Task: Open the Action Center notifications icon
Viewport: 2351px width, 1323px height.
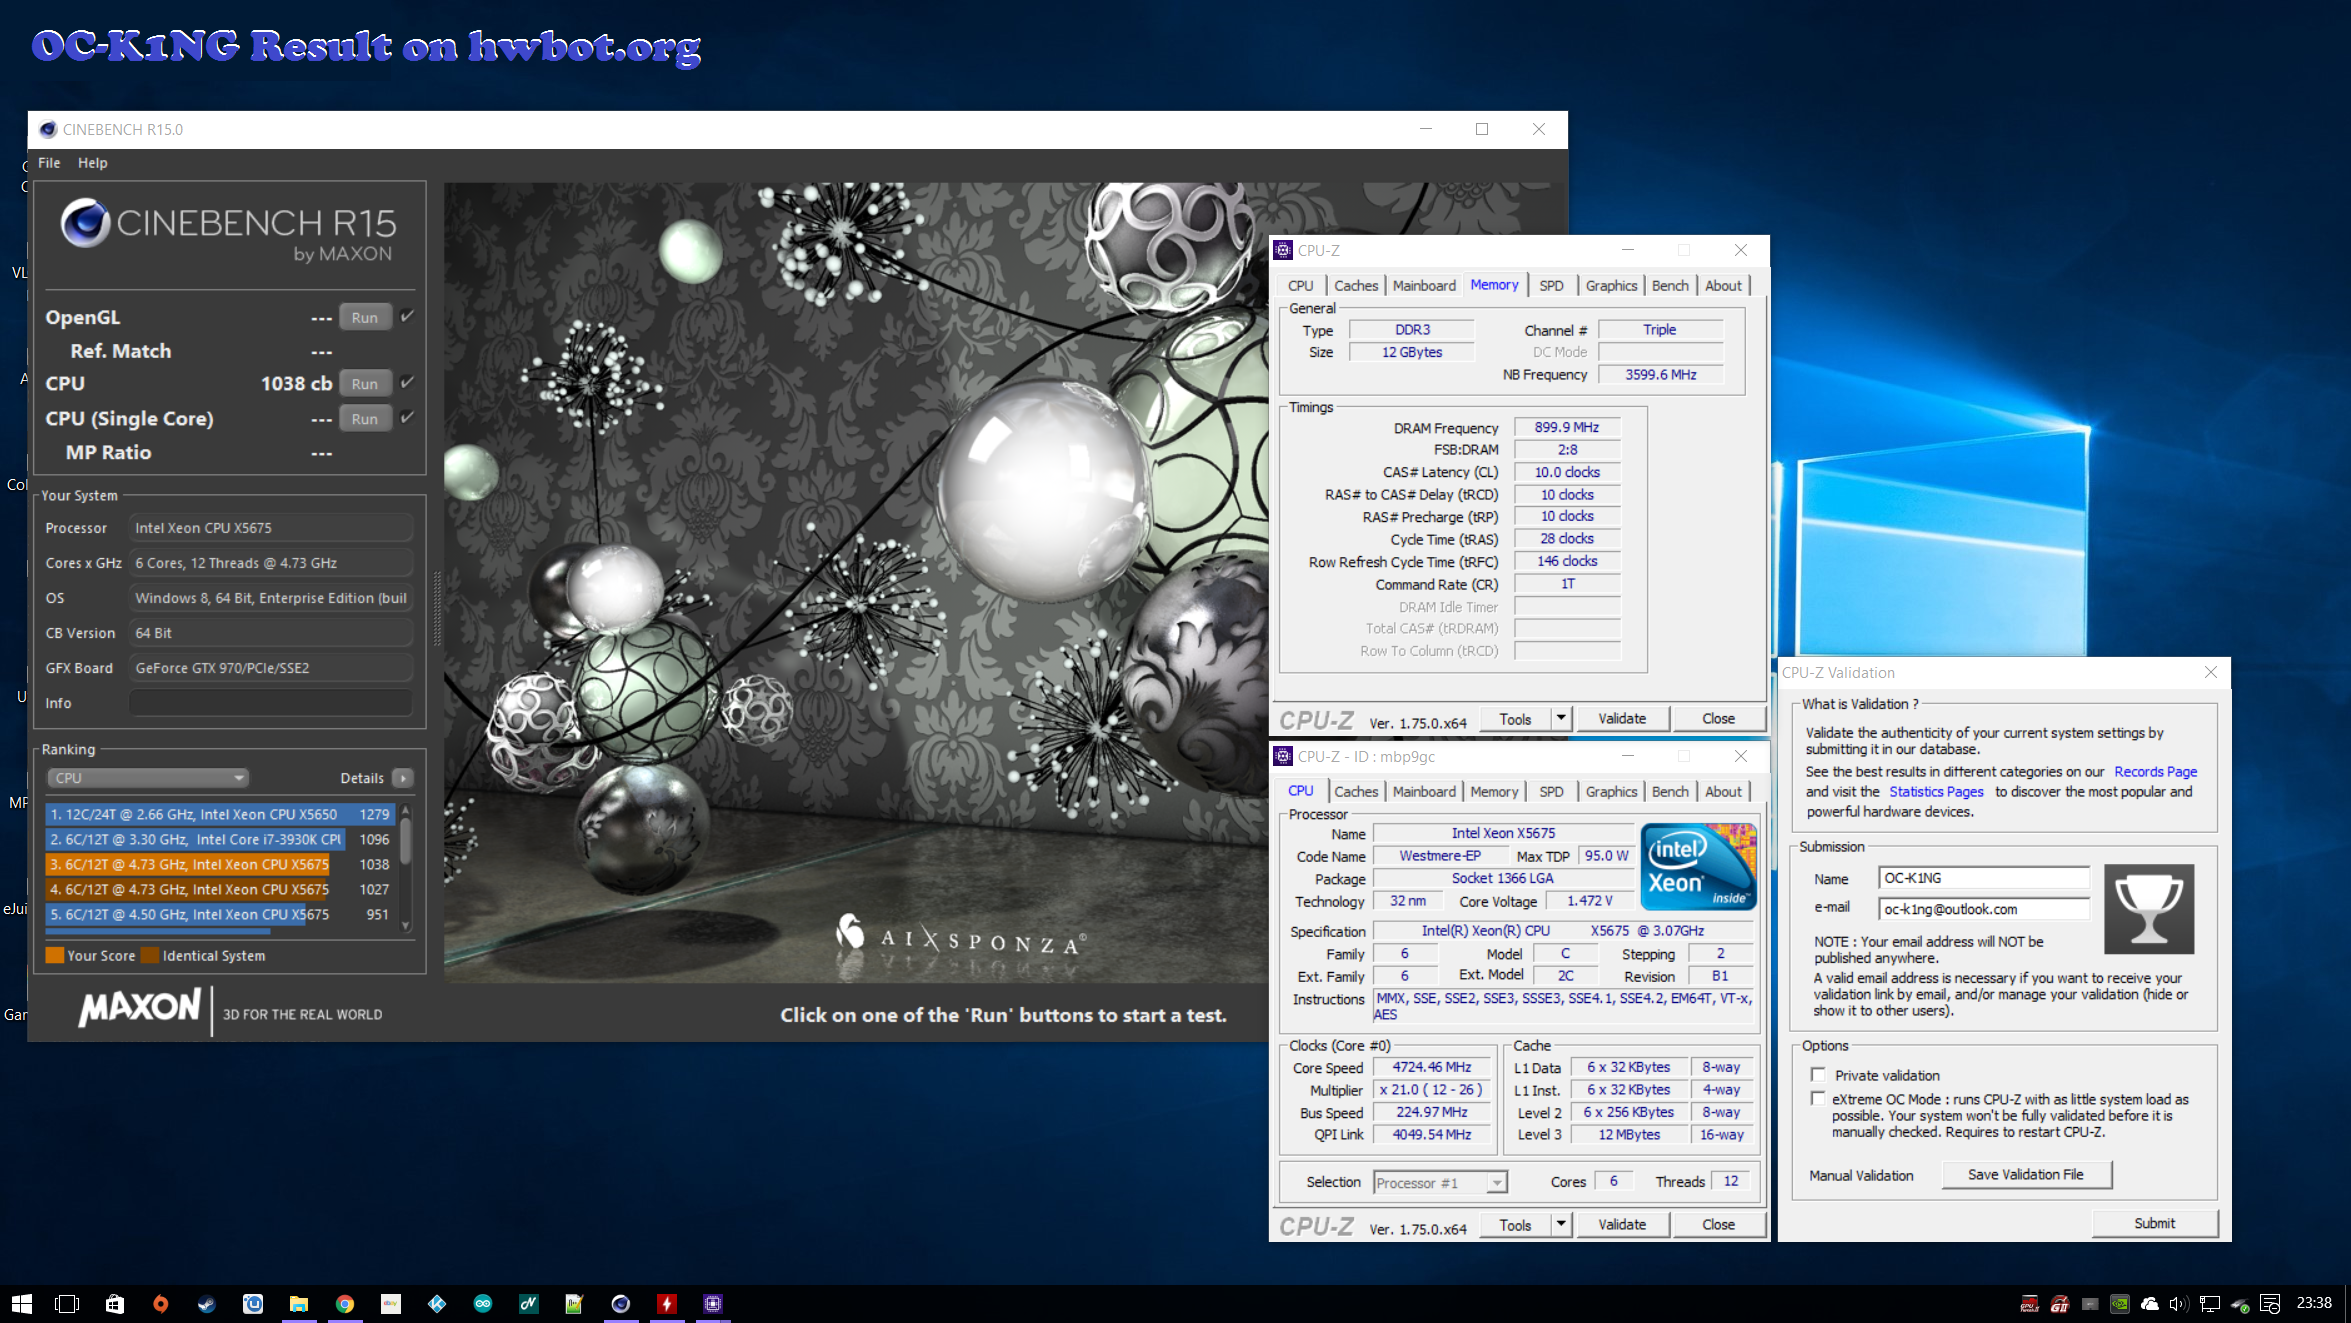Action: (2271, 1304)
